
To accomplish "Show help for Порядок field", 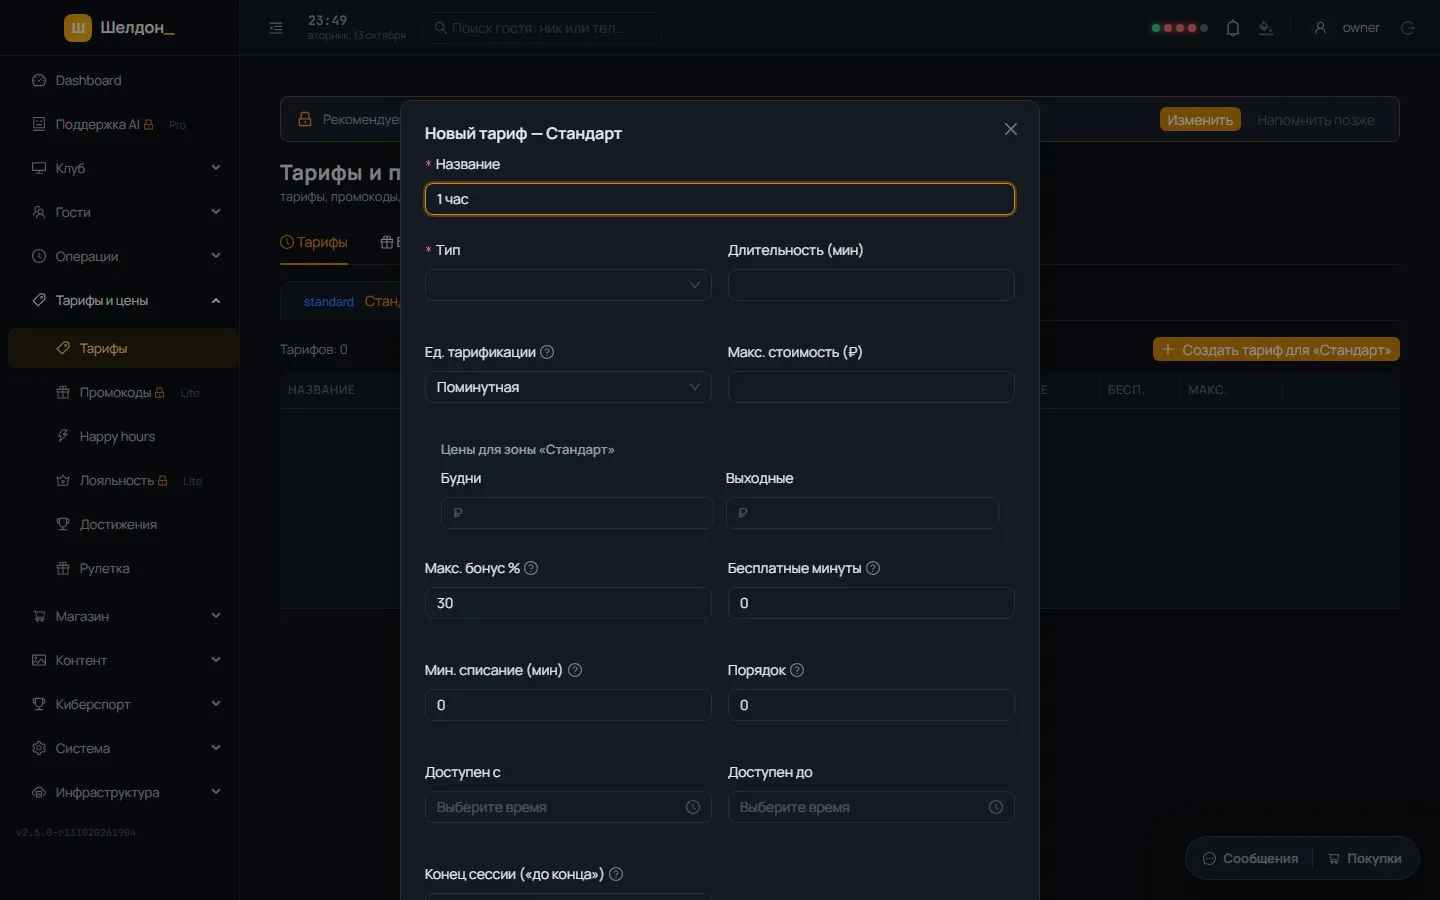I will click(x=797, y=670).
